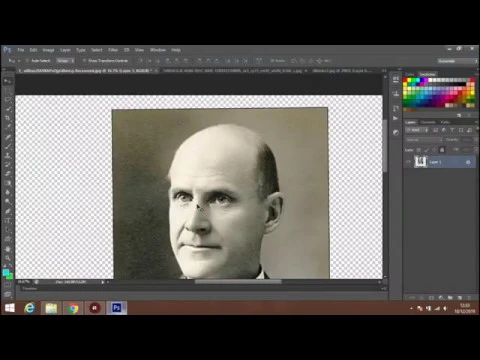Toggle filter for pixel layers
480x360 pixels.
[x=435, y=130]
